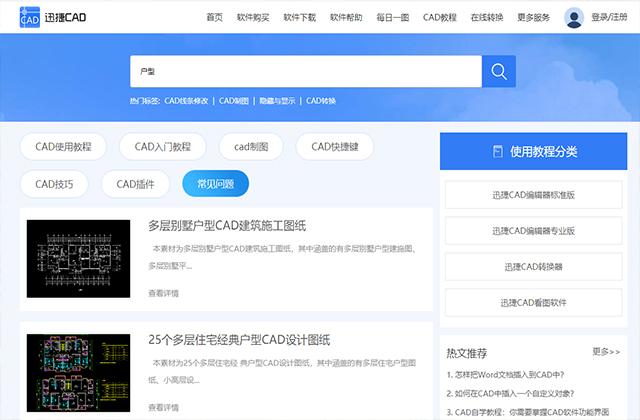Select the CAD使用教程 category pill

pyautogui.click(x=63, y=147)
